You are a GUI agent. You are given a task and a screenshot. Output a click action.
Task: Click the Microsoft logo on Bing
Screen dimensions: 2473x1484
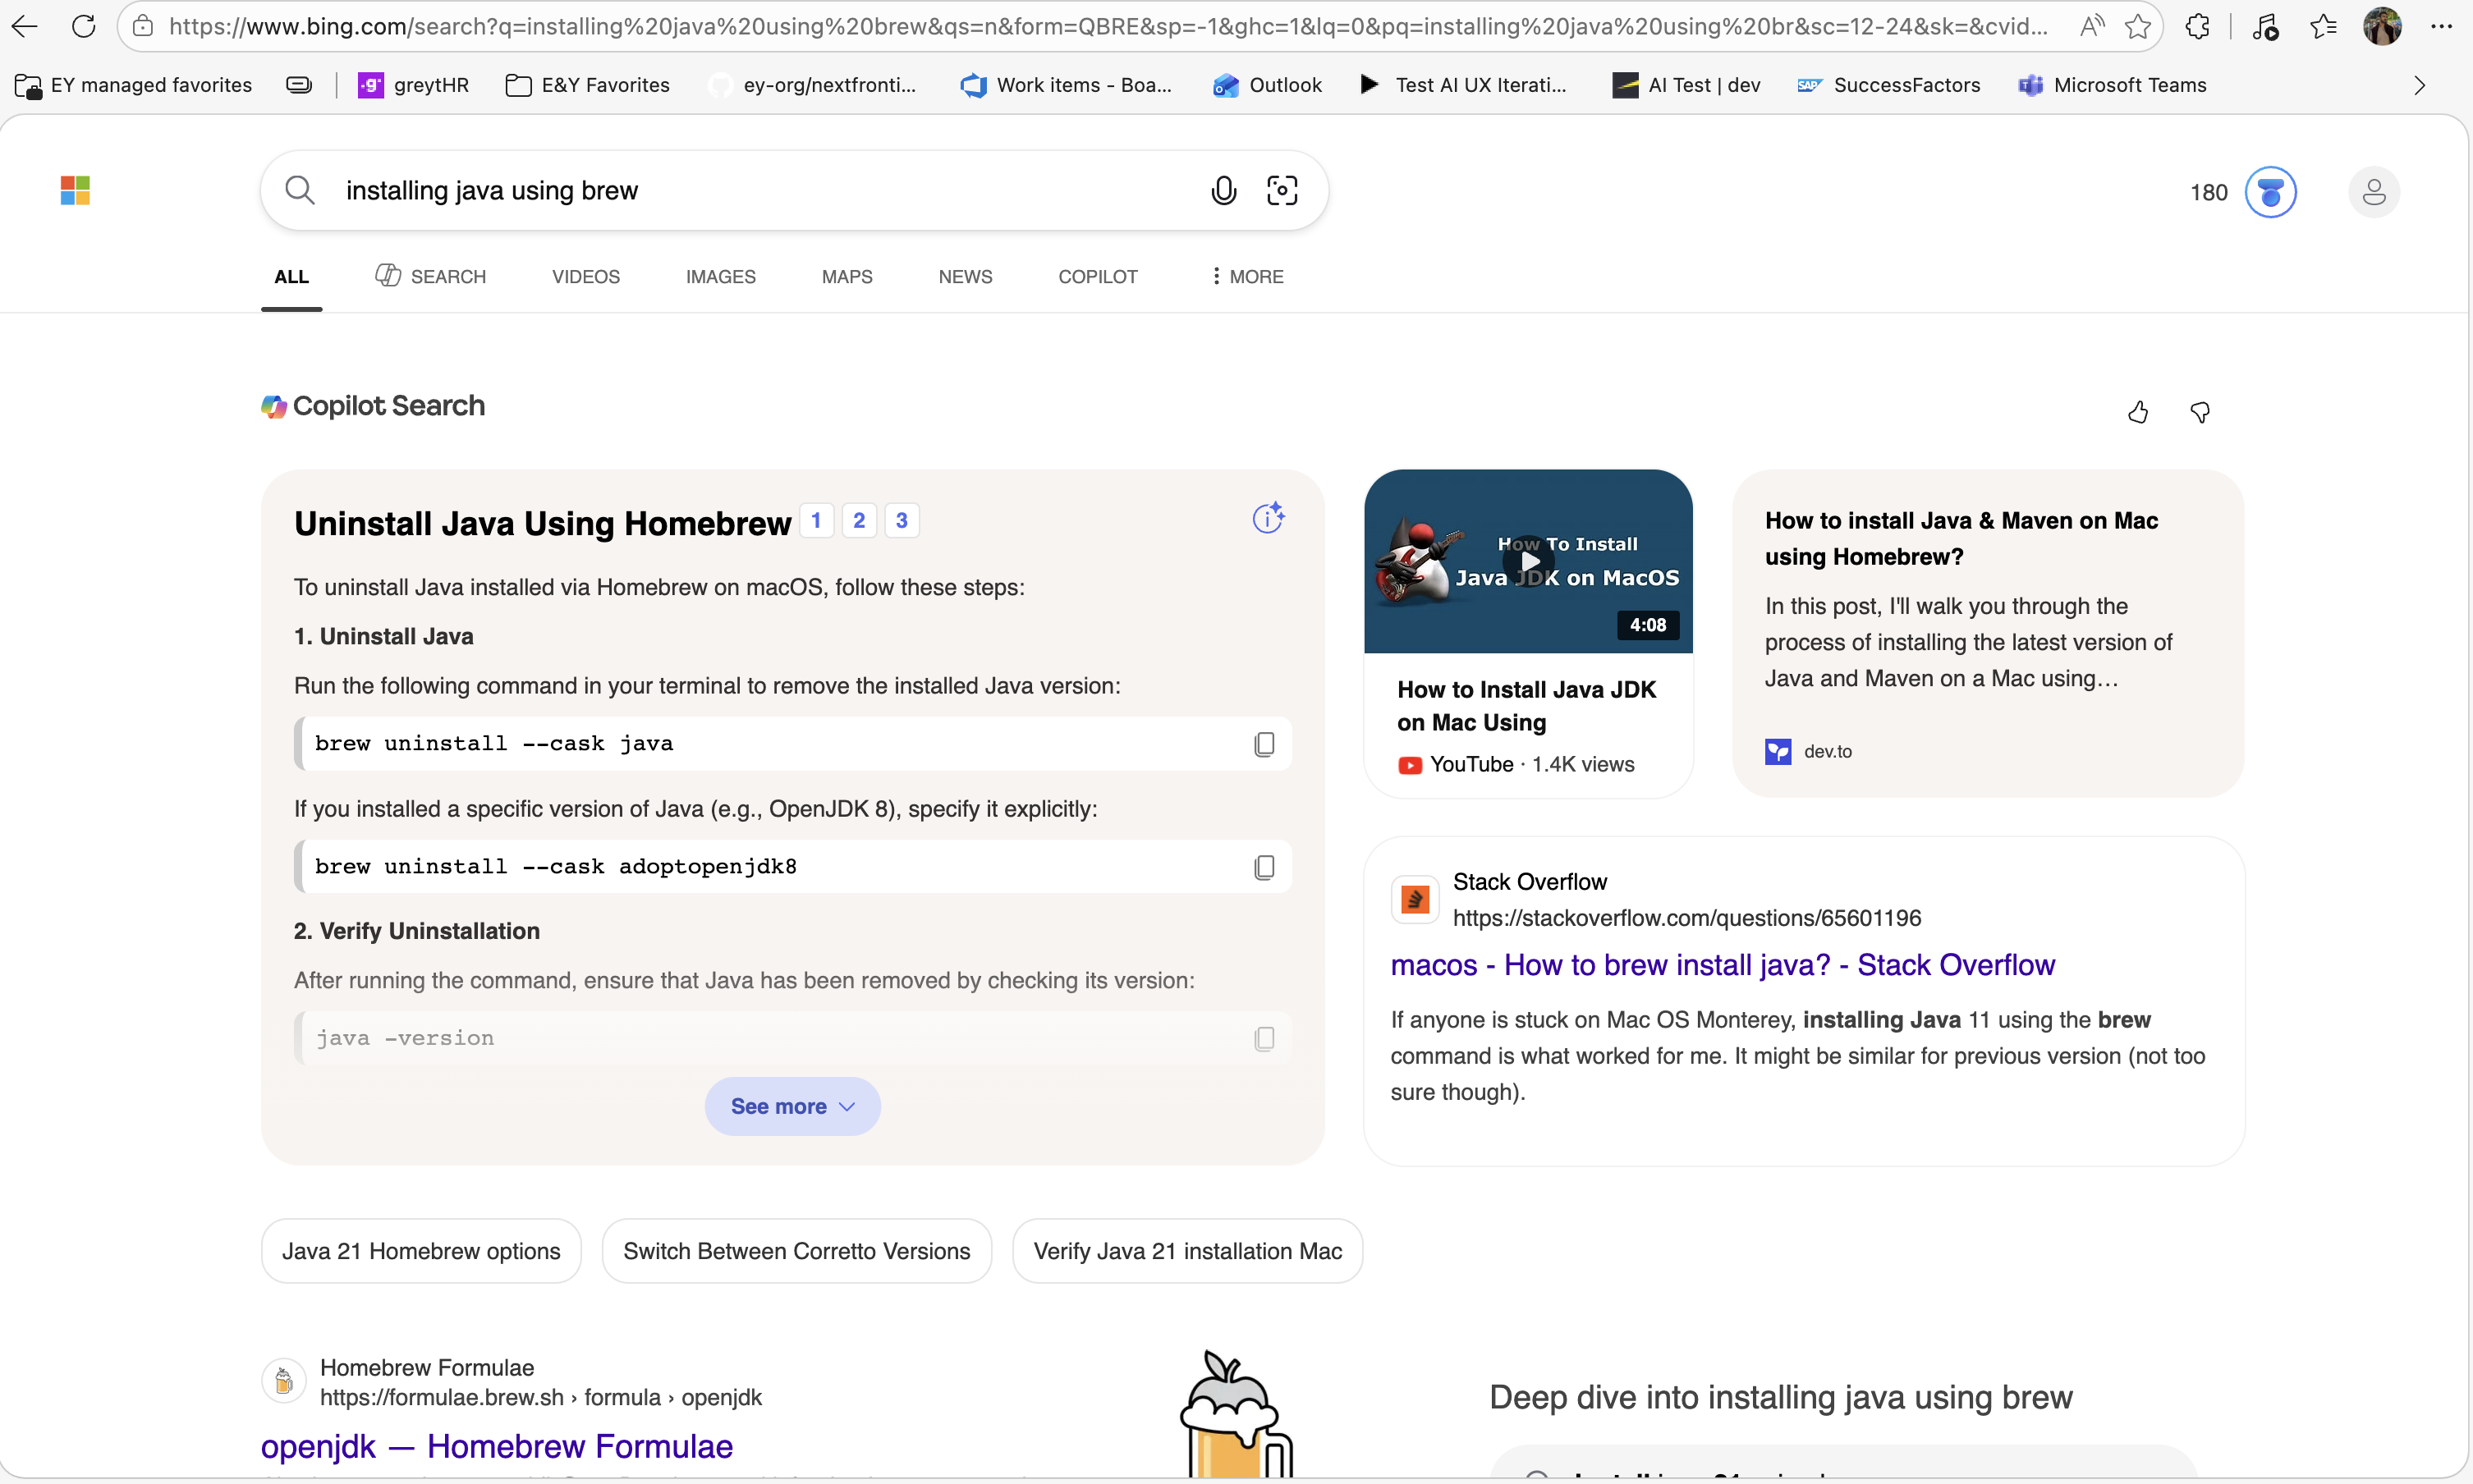pos(75,190)
